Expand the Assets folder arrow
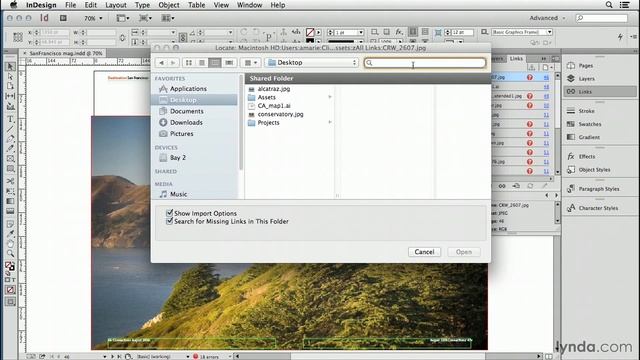Screen dimensions: 640x360 coord(330,97)
